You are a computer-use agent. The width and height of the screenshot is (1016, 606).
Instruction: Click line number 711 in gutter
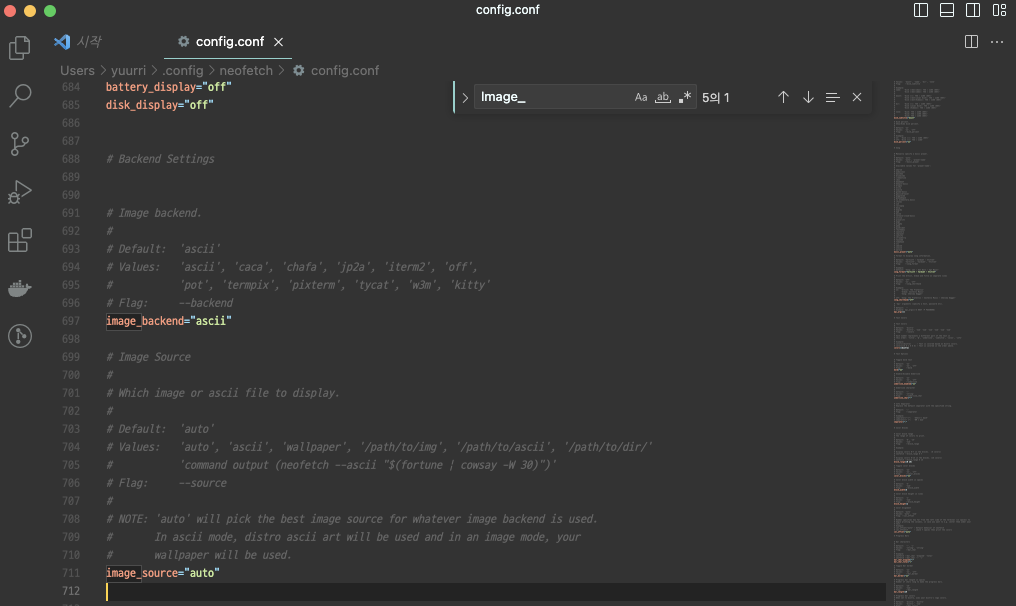click(71, 573)
